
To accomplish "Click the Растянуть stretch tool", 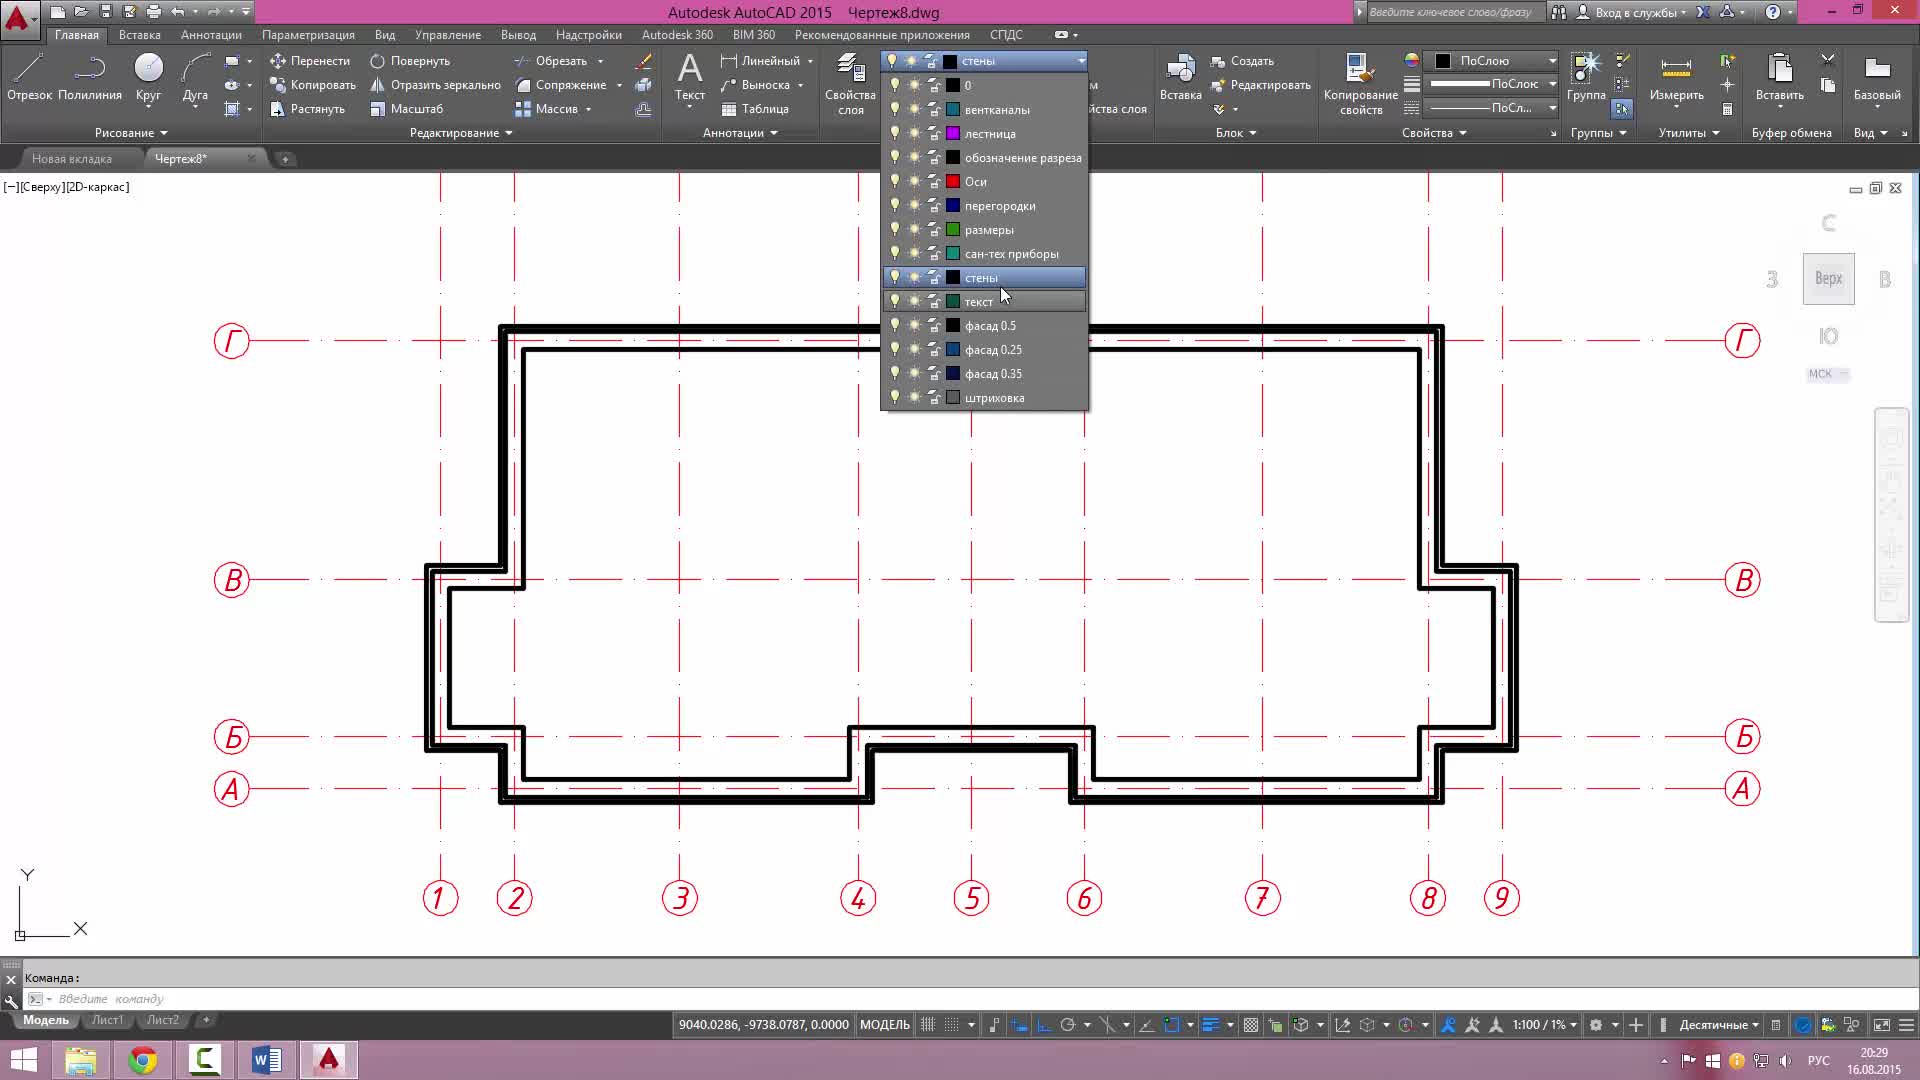I will (x=307, y=109).
